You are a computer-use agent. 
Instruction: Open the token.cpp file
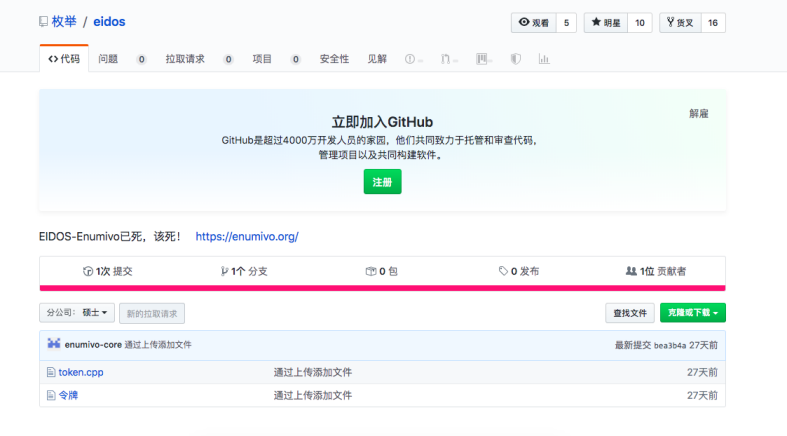(x=81, y=372)
